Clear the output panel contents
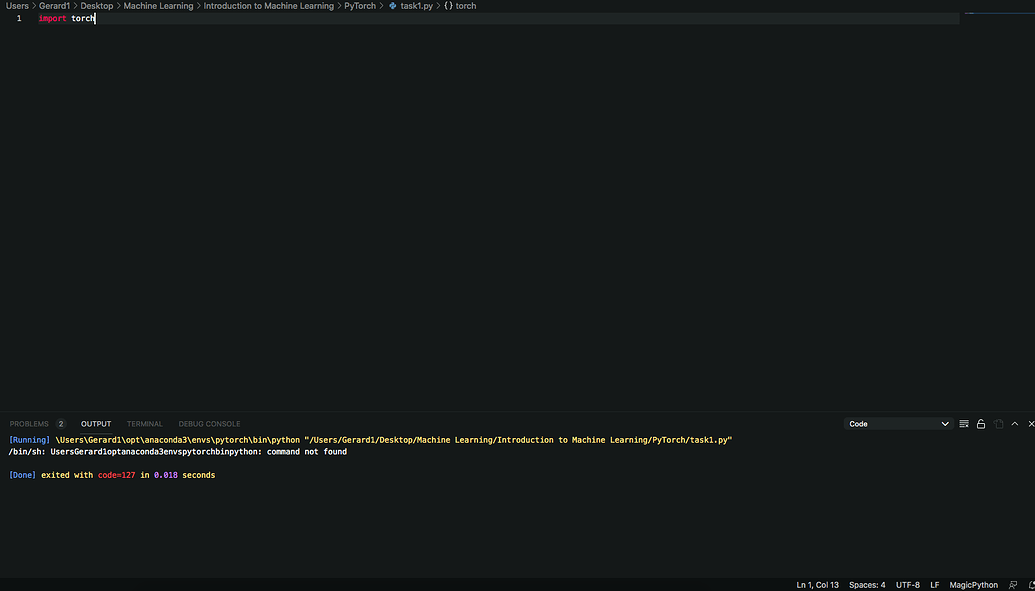The image size is (1035, 591). pos(964,424)
